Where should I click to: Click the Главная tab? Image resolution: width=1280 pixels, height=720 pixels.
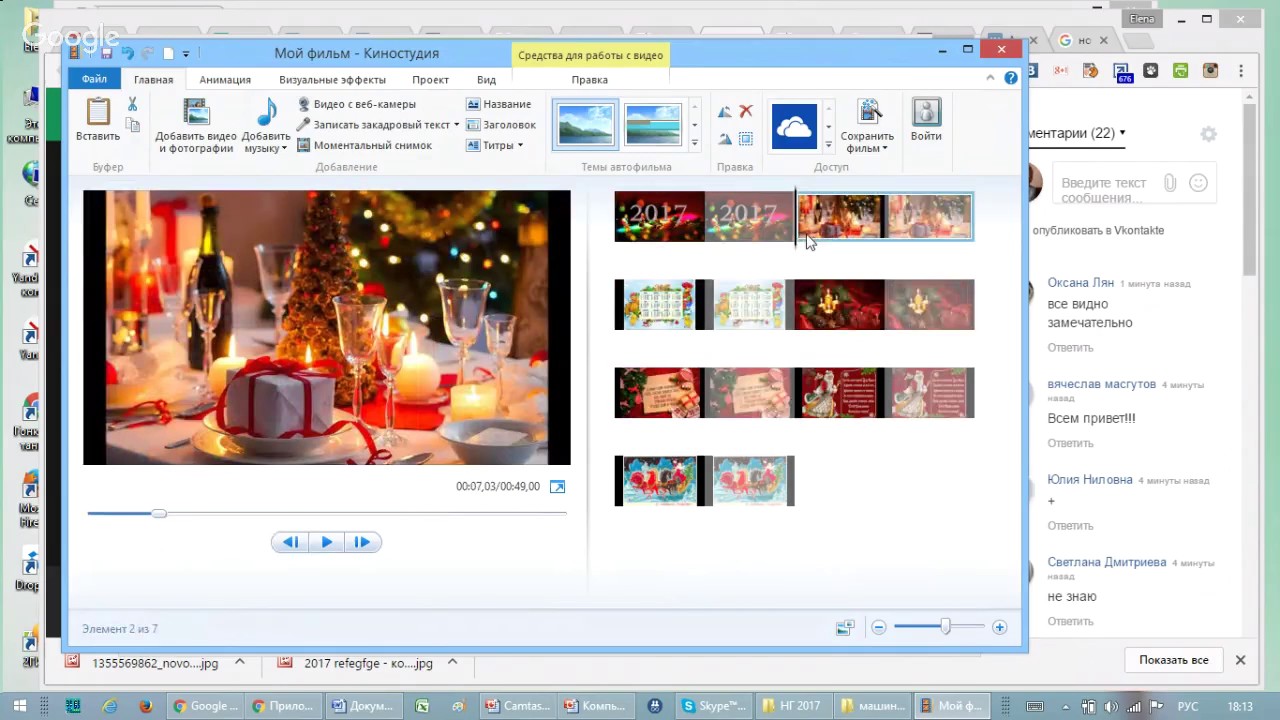pyautogui.click(x=153, y=80)
